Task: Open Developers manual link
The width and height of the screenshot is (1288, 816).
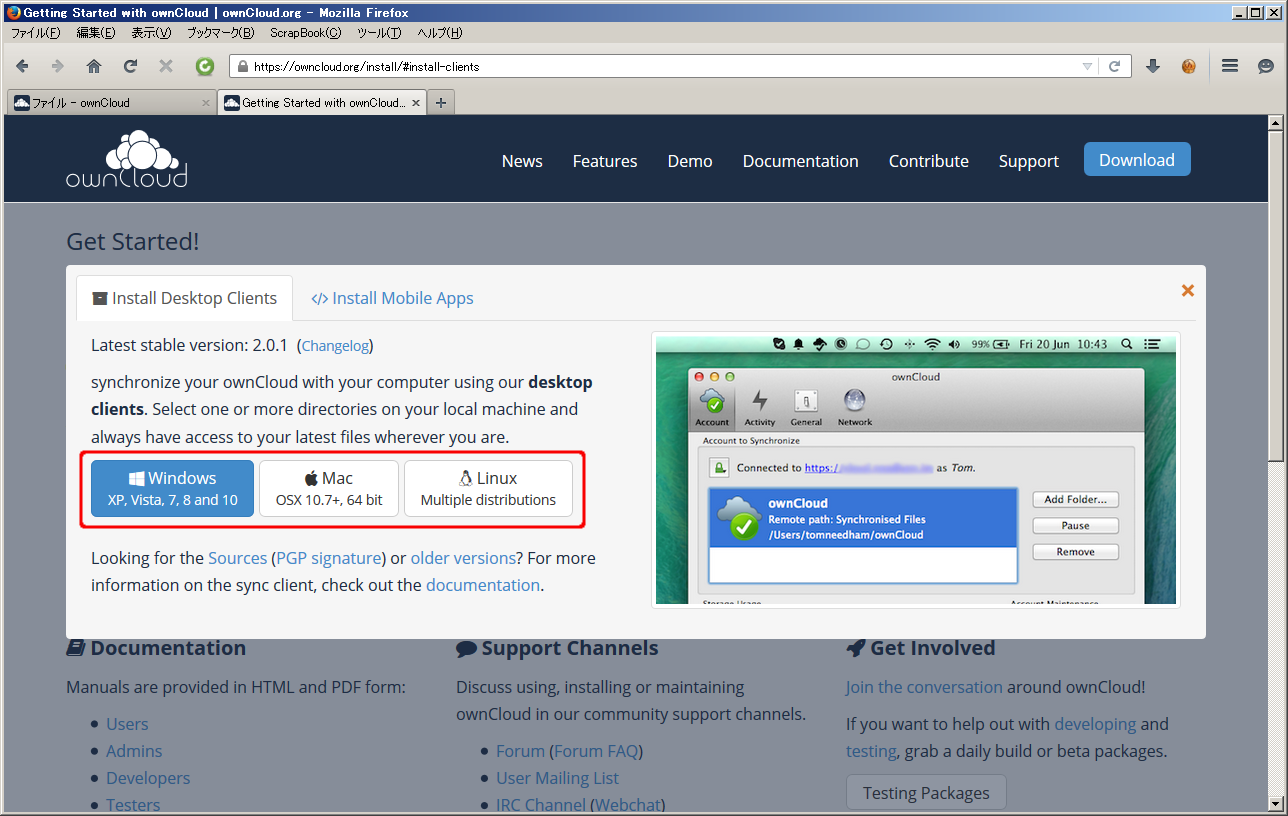Action: [x=148, y=778]
